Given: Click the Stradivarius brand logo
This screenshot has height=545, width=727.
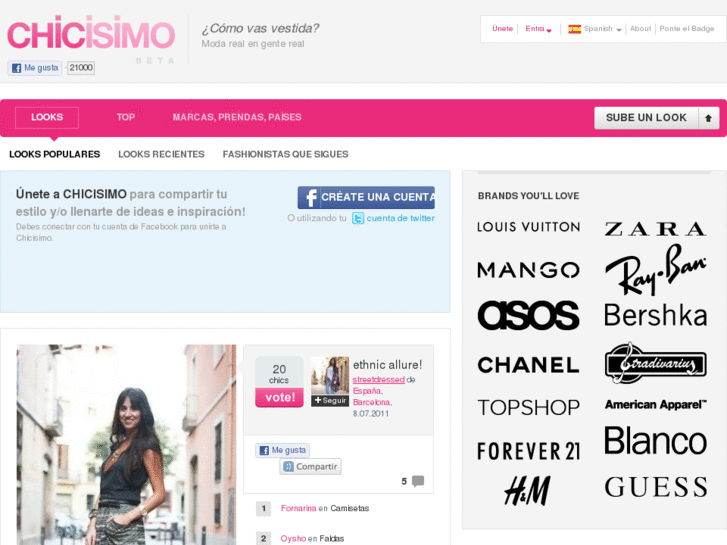Looking at the screenshot, I should point(656,363).
